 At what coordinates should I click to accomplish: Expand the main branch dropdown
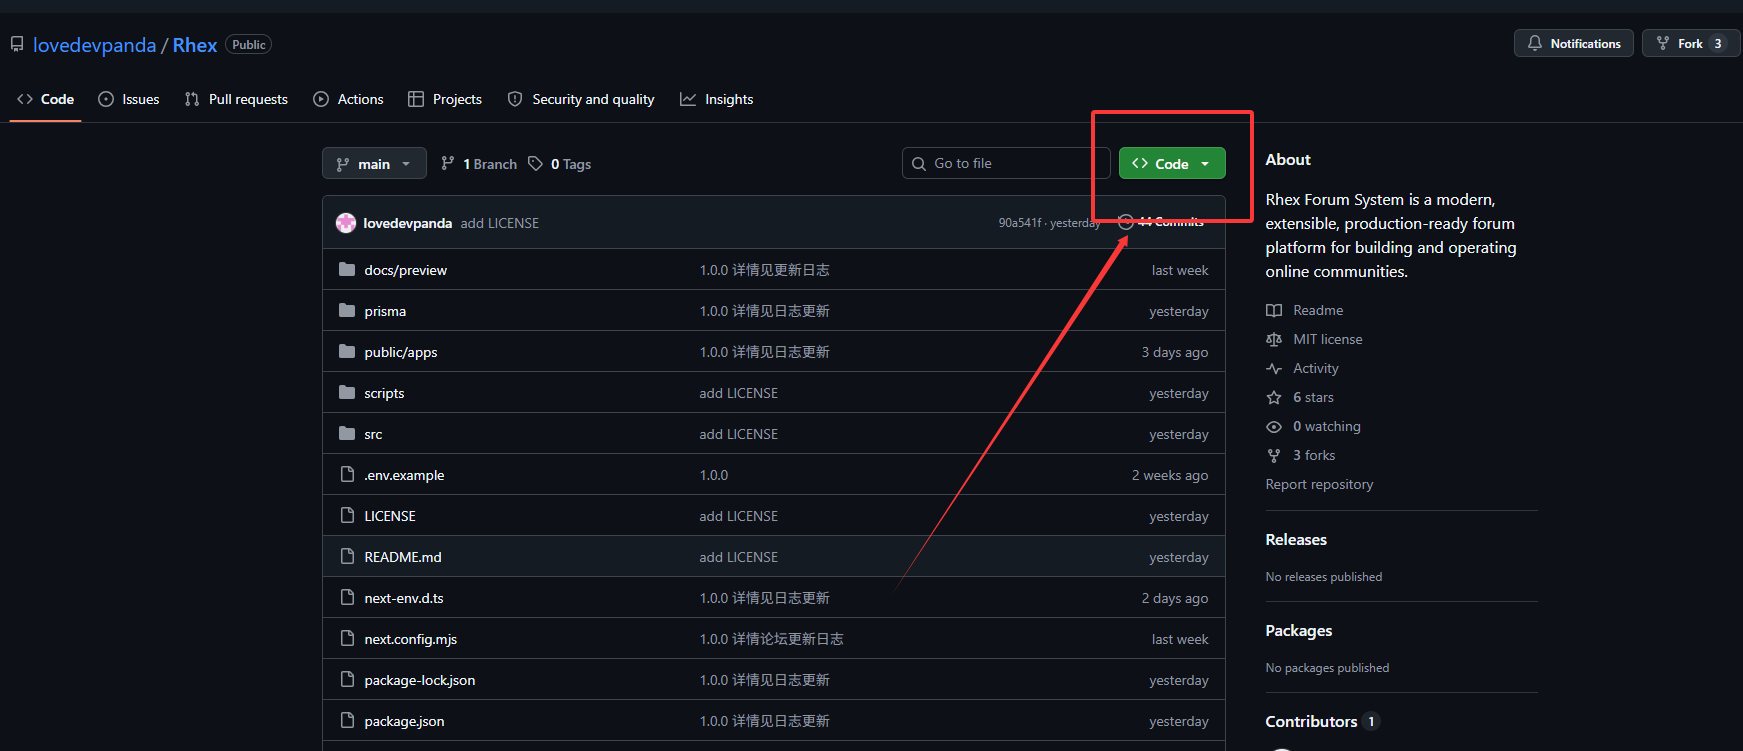[374, 164]
